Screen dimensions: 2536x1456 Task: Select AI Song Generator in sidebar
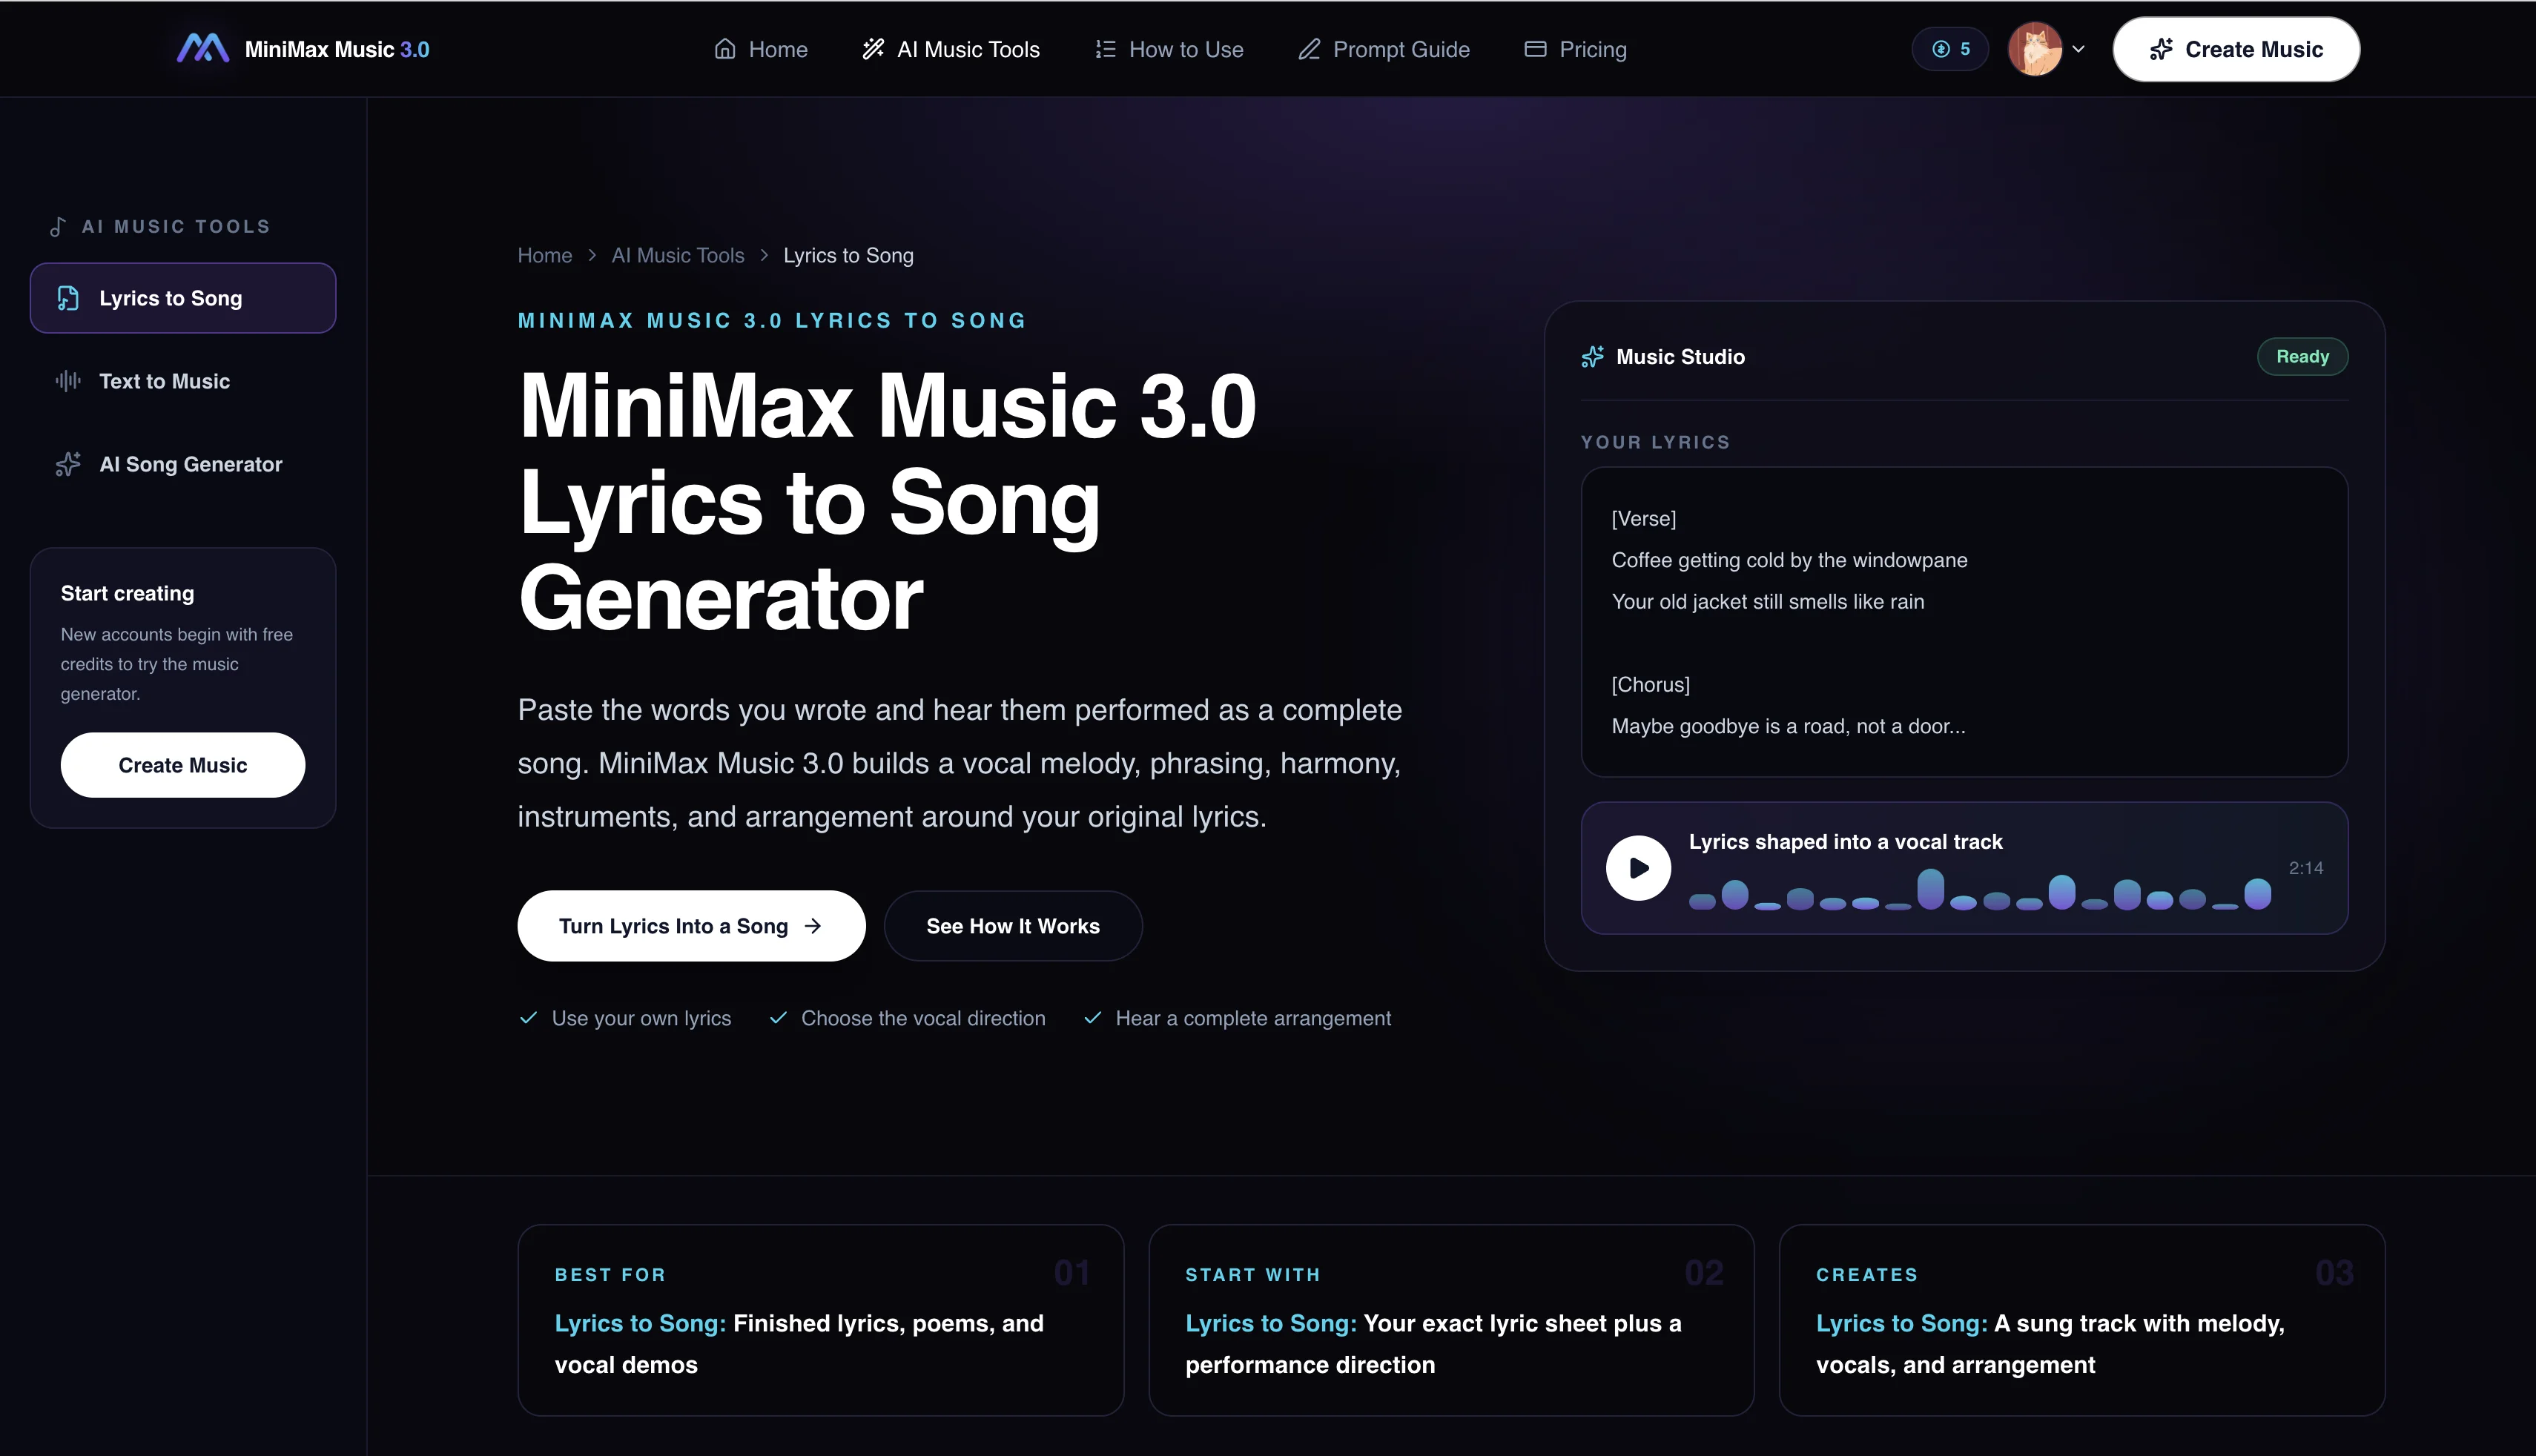[x=183, y=464]
